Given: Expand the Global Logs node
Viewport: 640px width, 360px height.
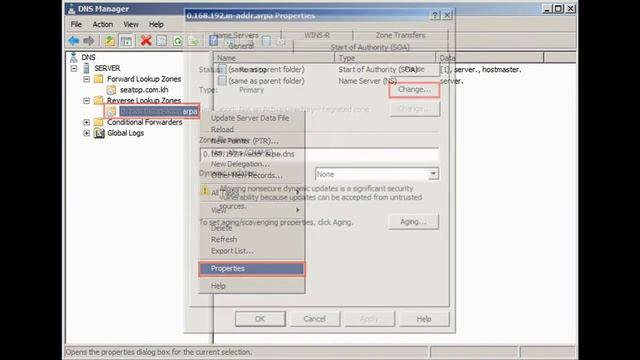Looking at the screenshot, I should coord(87,133).
